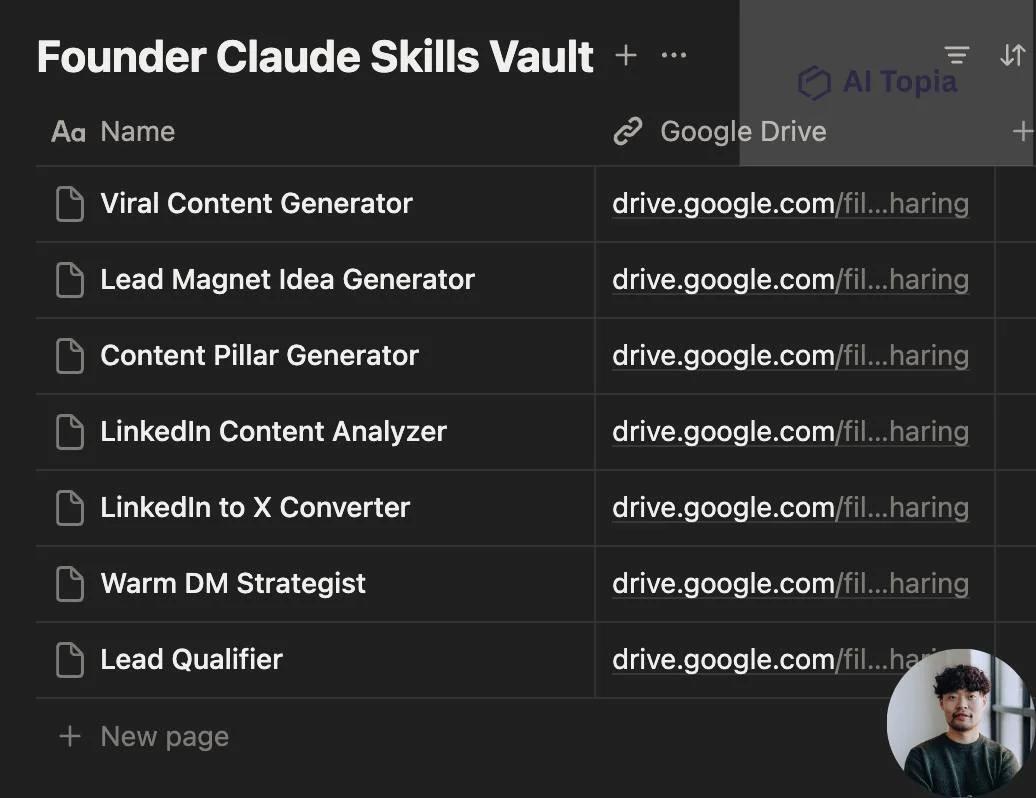Open the more options menu with three dots

673,55
